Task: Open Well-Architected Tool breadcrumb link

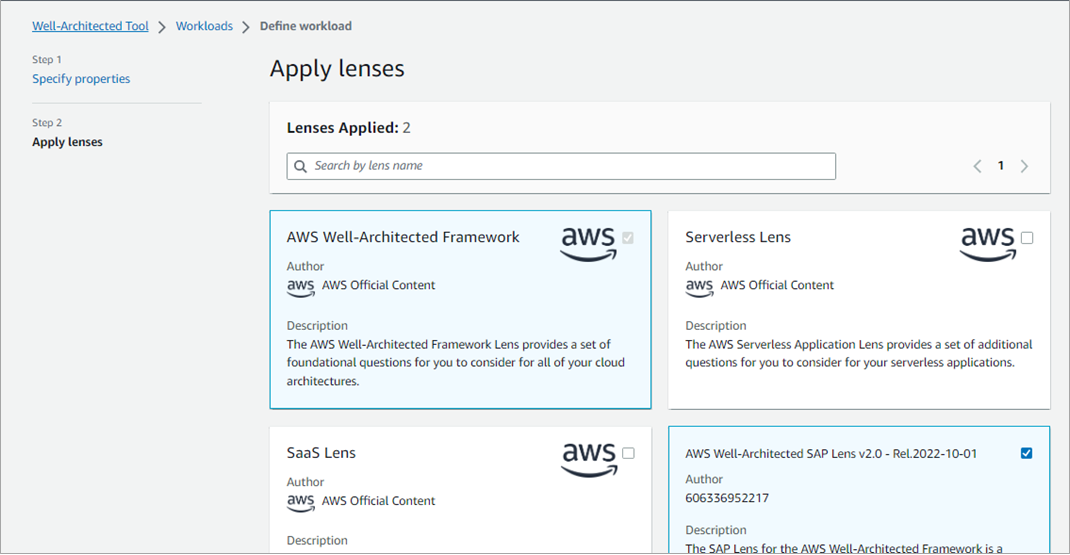Action: [90, 26]
